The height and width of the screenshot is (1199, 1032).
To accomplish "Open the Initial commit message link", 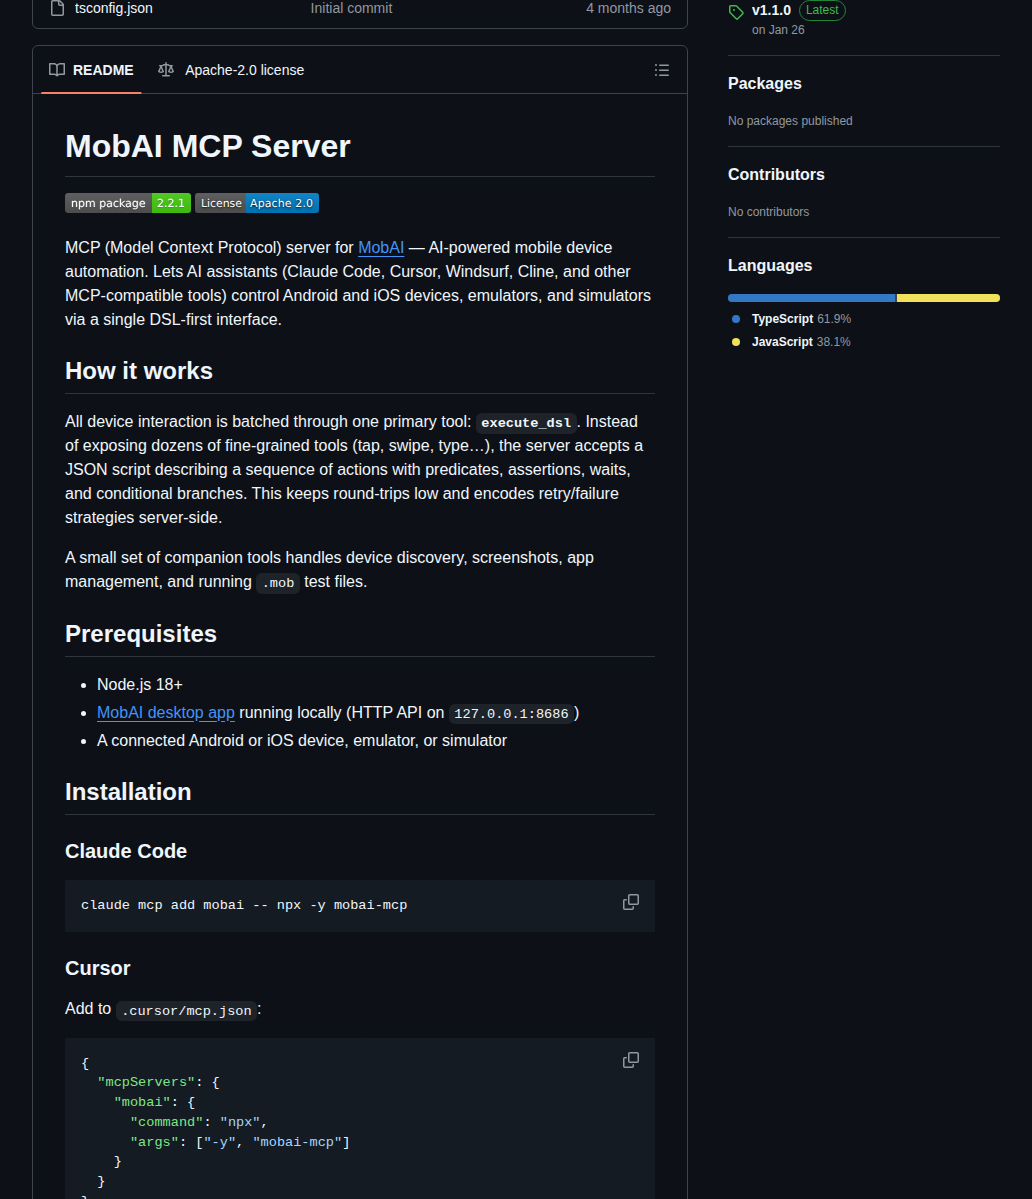I will click(351, 8).
